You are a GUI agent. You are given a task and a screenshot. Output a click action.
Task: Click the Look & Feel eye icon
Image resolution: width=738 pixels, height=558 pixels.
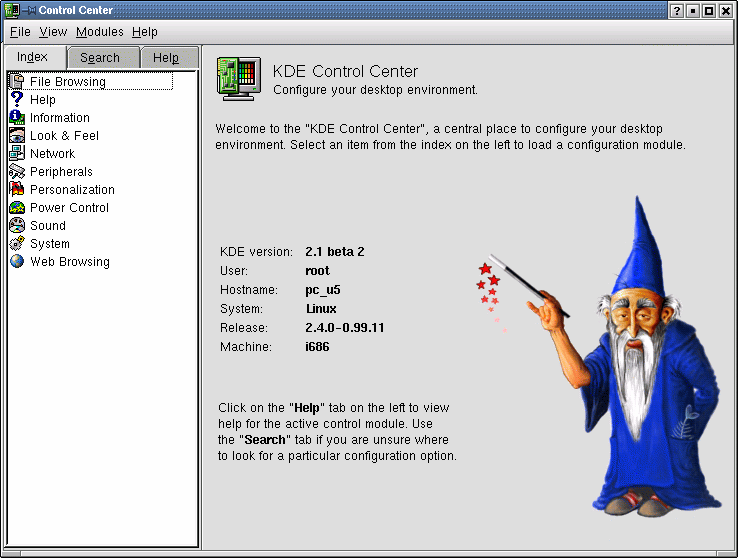[x=17, y=136]
